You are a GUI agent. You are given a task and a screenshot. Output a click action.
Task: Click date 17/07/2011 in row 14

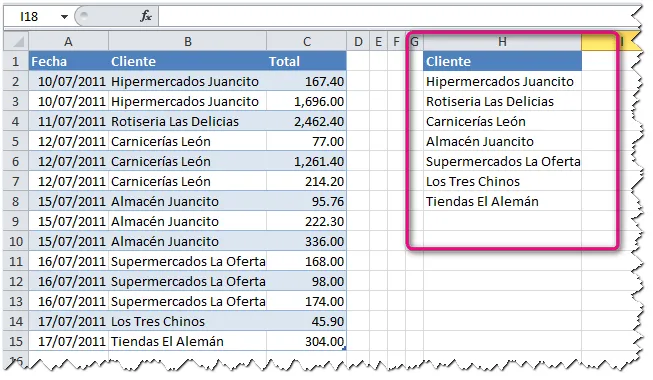68,321
